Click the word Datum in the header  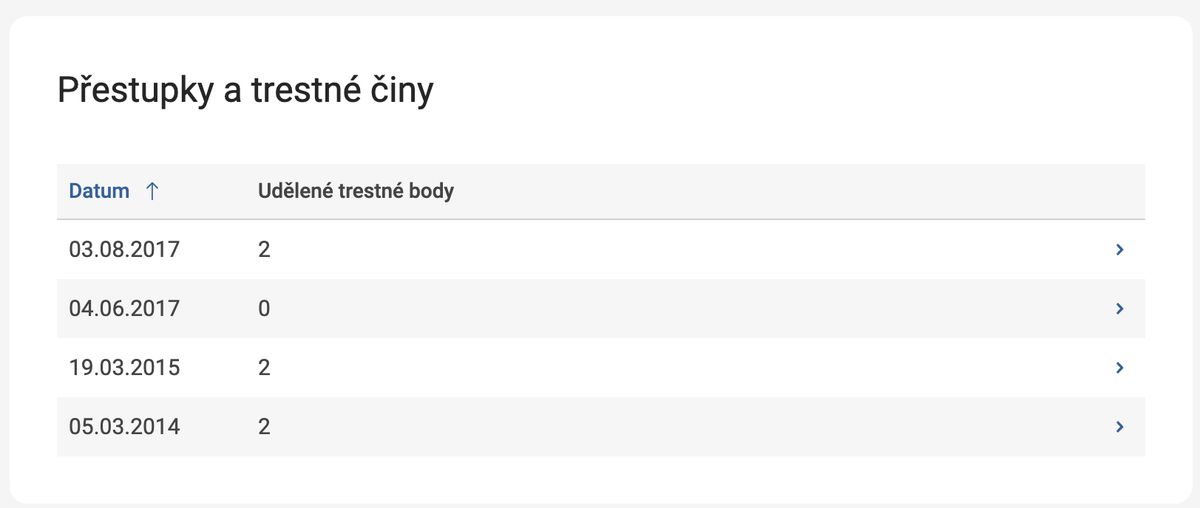pyautogui.click(x=99, y=191)
